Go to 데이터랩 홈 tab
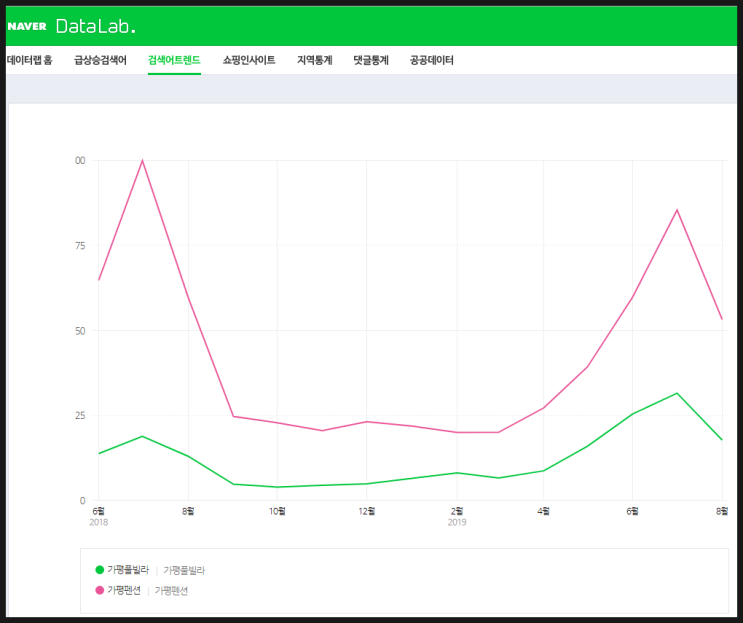This screenshot has width=743, height=623. pyautogui.click(x=29, y=60)
